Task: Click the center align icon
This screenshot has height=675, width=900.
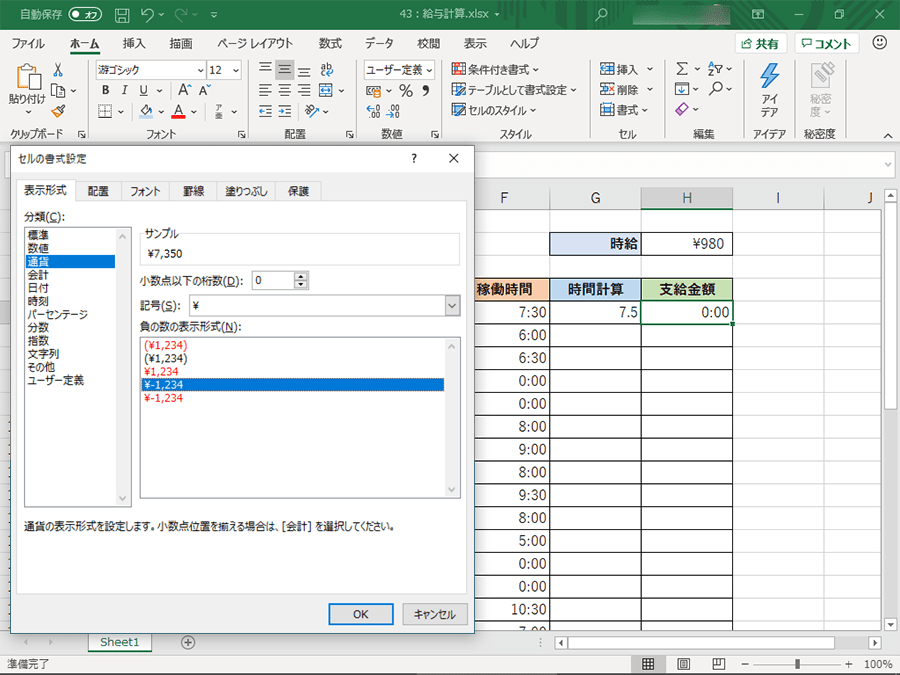Action: [284, 90]
